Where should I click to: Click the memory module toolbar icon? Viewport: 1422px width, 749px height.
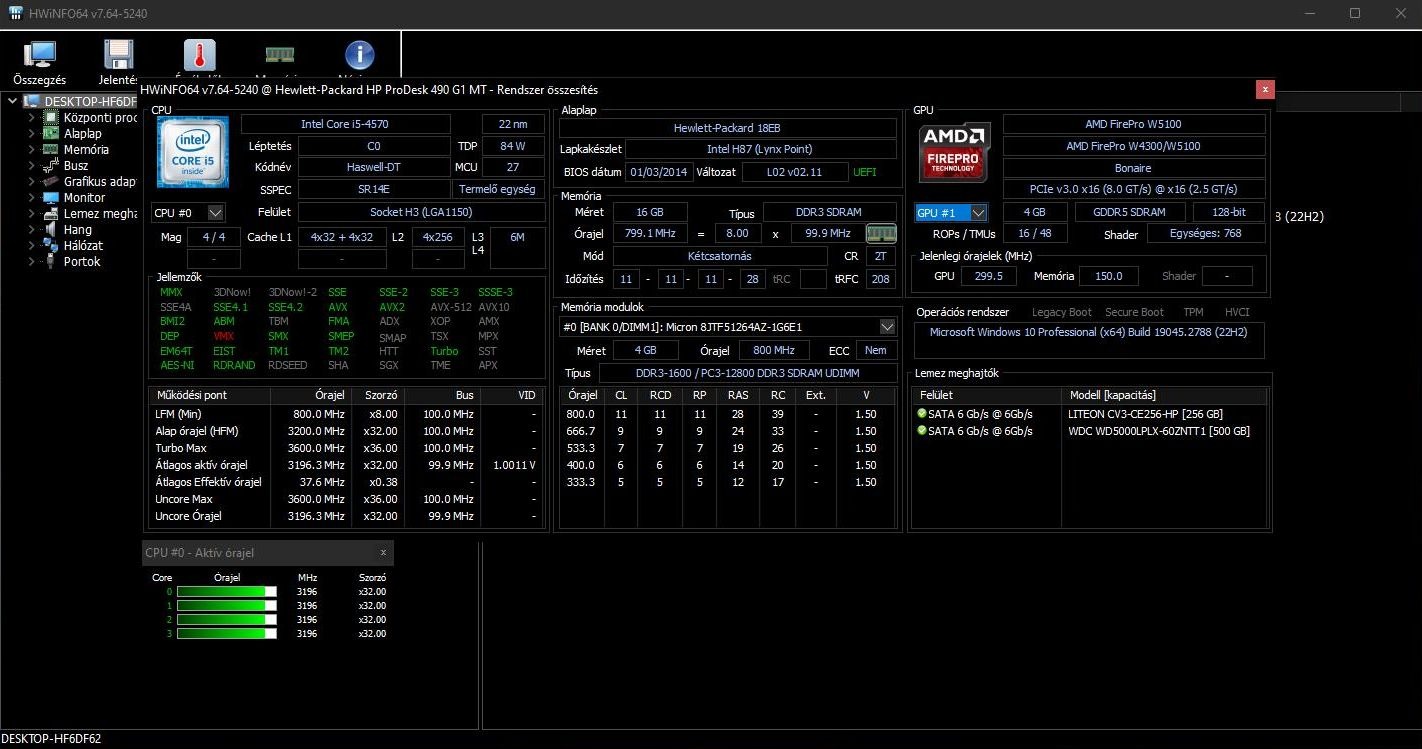[x=279, y=55]
